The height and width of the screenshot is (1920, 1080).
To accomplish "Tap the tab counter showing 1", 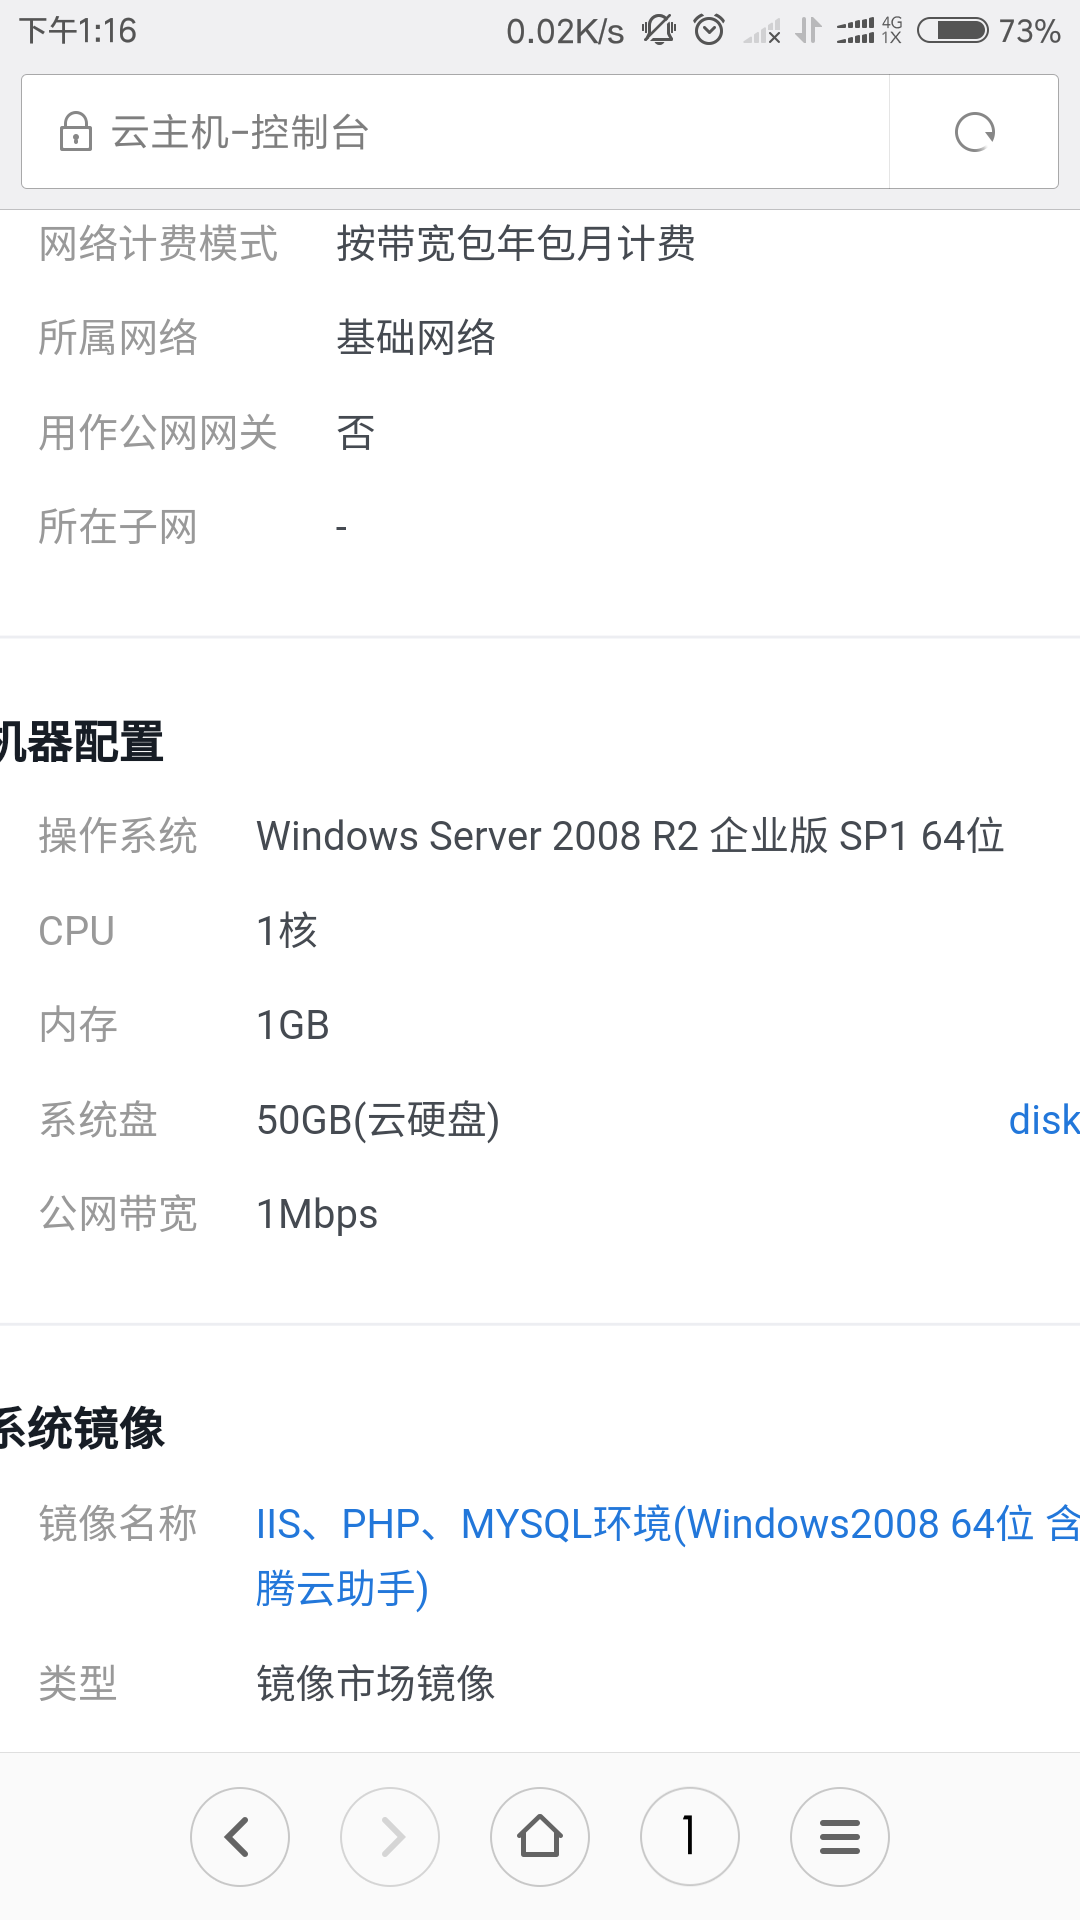I will [690, 1837].
